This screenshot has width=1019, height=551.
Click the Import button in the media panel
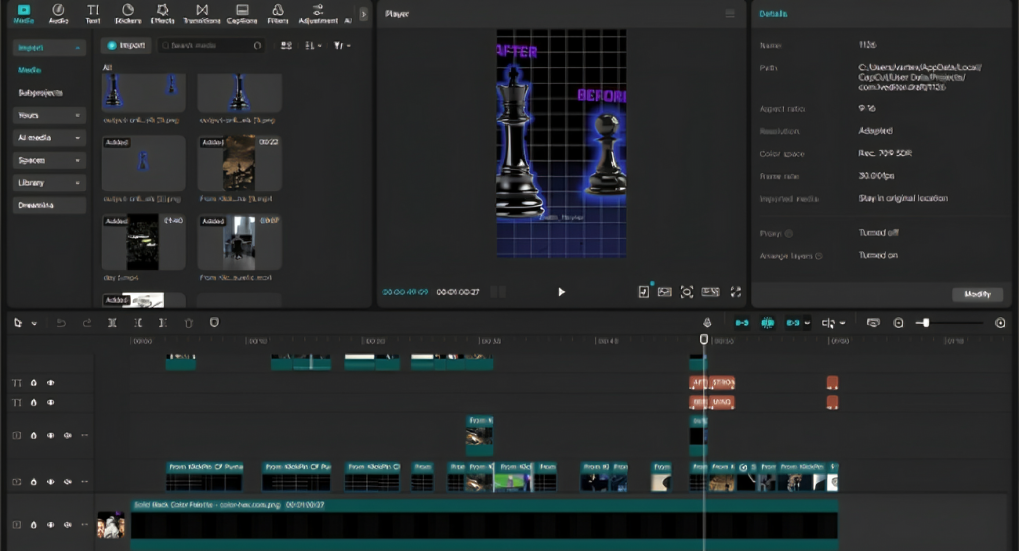(127, 45)
